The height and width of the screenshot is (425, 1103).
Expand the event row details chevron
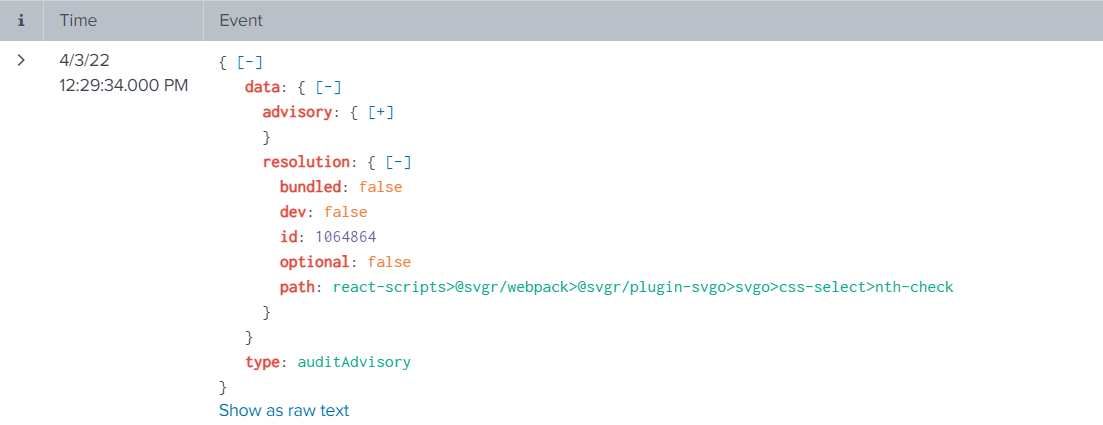(21, 61)
